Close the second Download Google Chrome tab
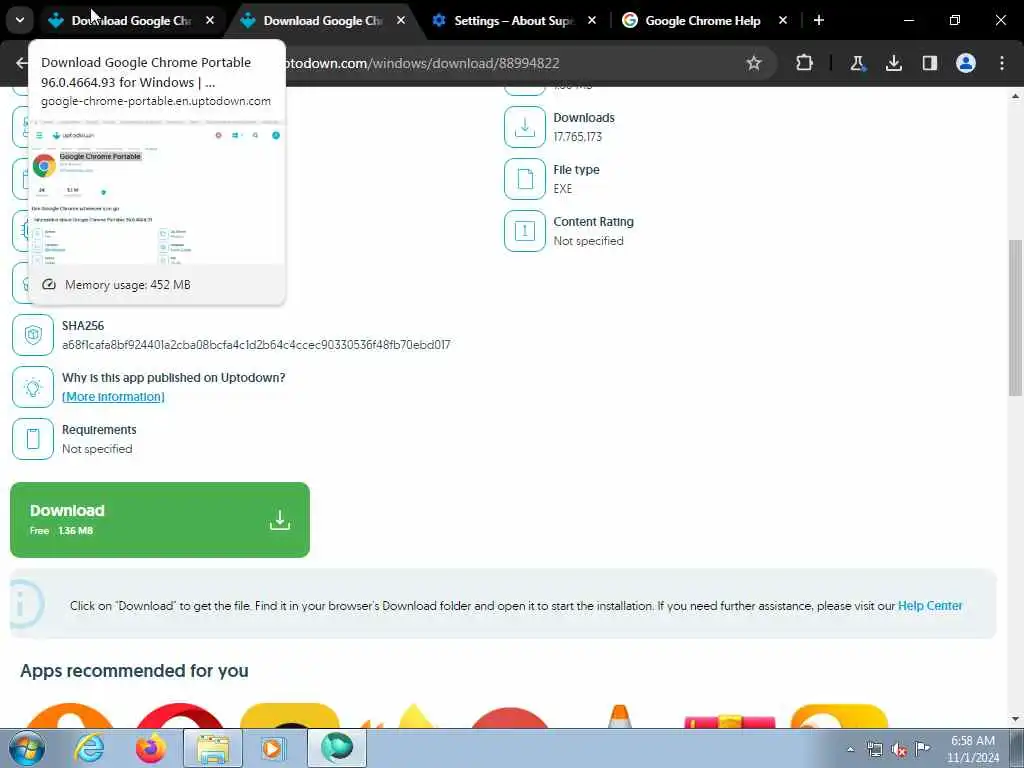 (x=401, y=20)
